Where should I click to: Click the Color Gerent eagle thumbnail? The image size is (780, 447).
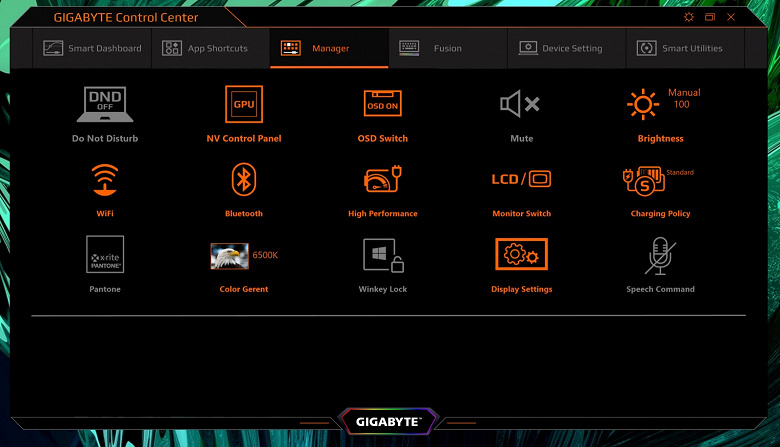tap(229, 256)
